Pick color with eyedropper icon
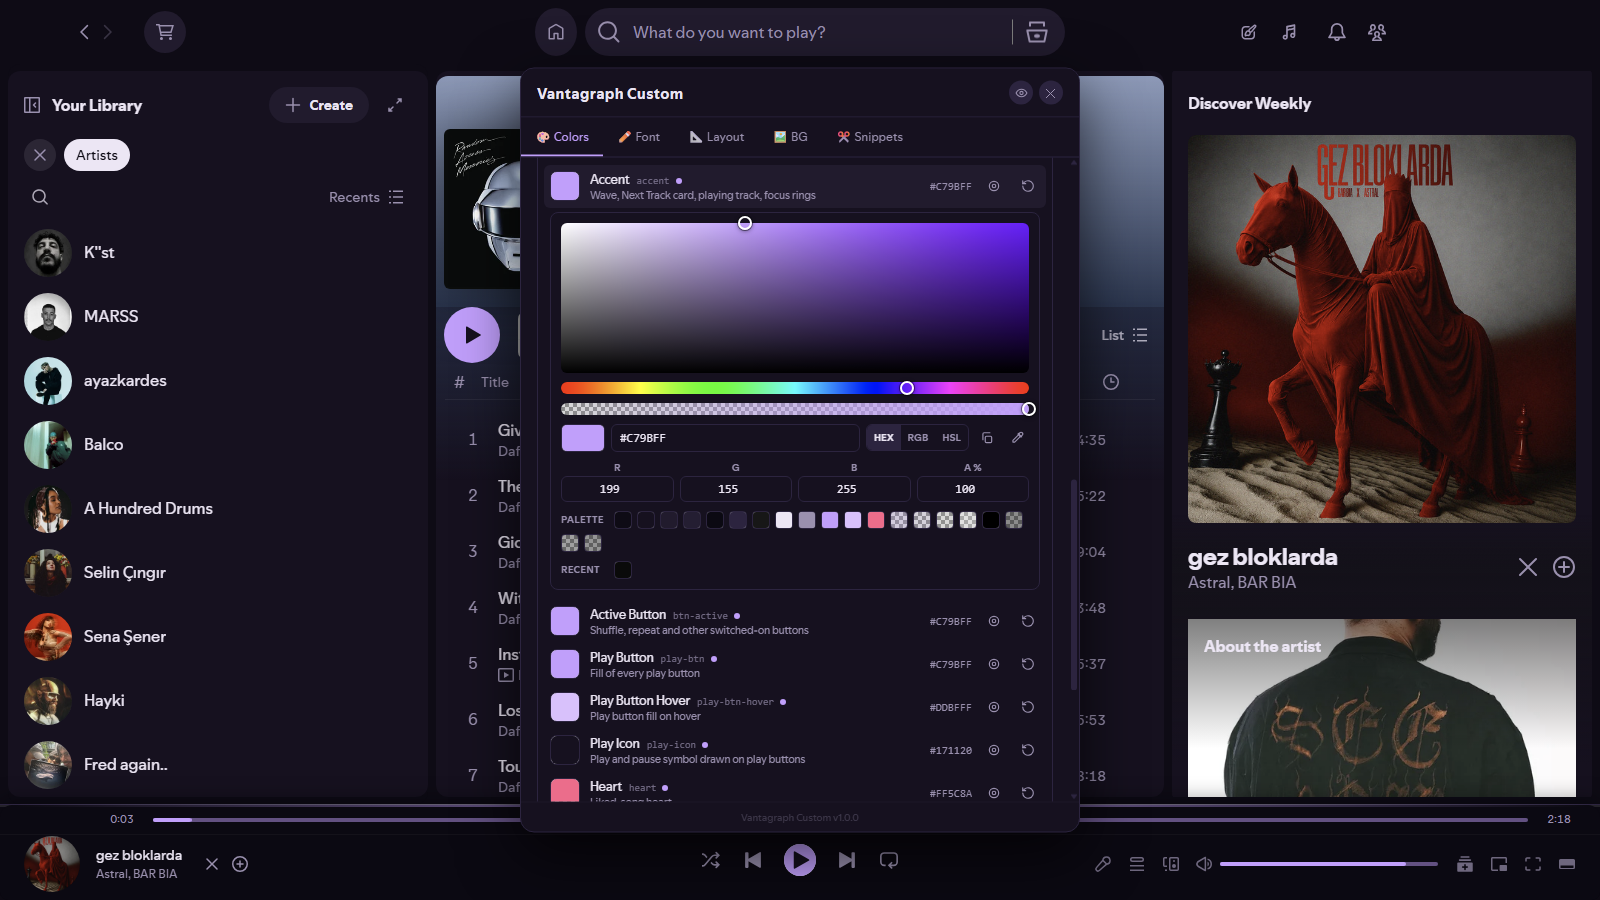The height and width of the screenshot is (900, 1600). 1018,438
